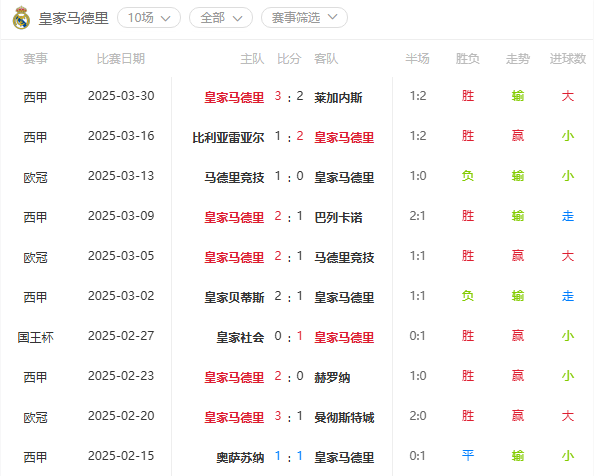Click 奥萨苏纳 home team name
Image resolution: width=594 pixels, height=476 pixels.
tap(240, 457)
